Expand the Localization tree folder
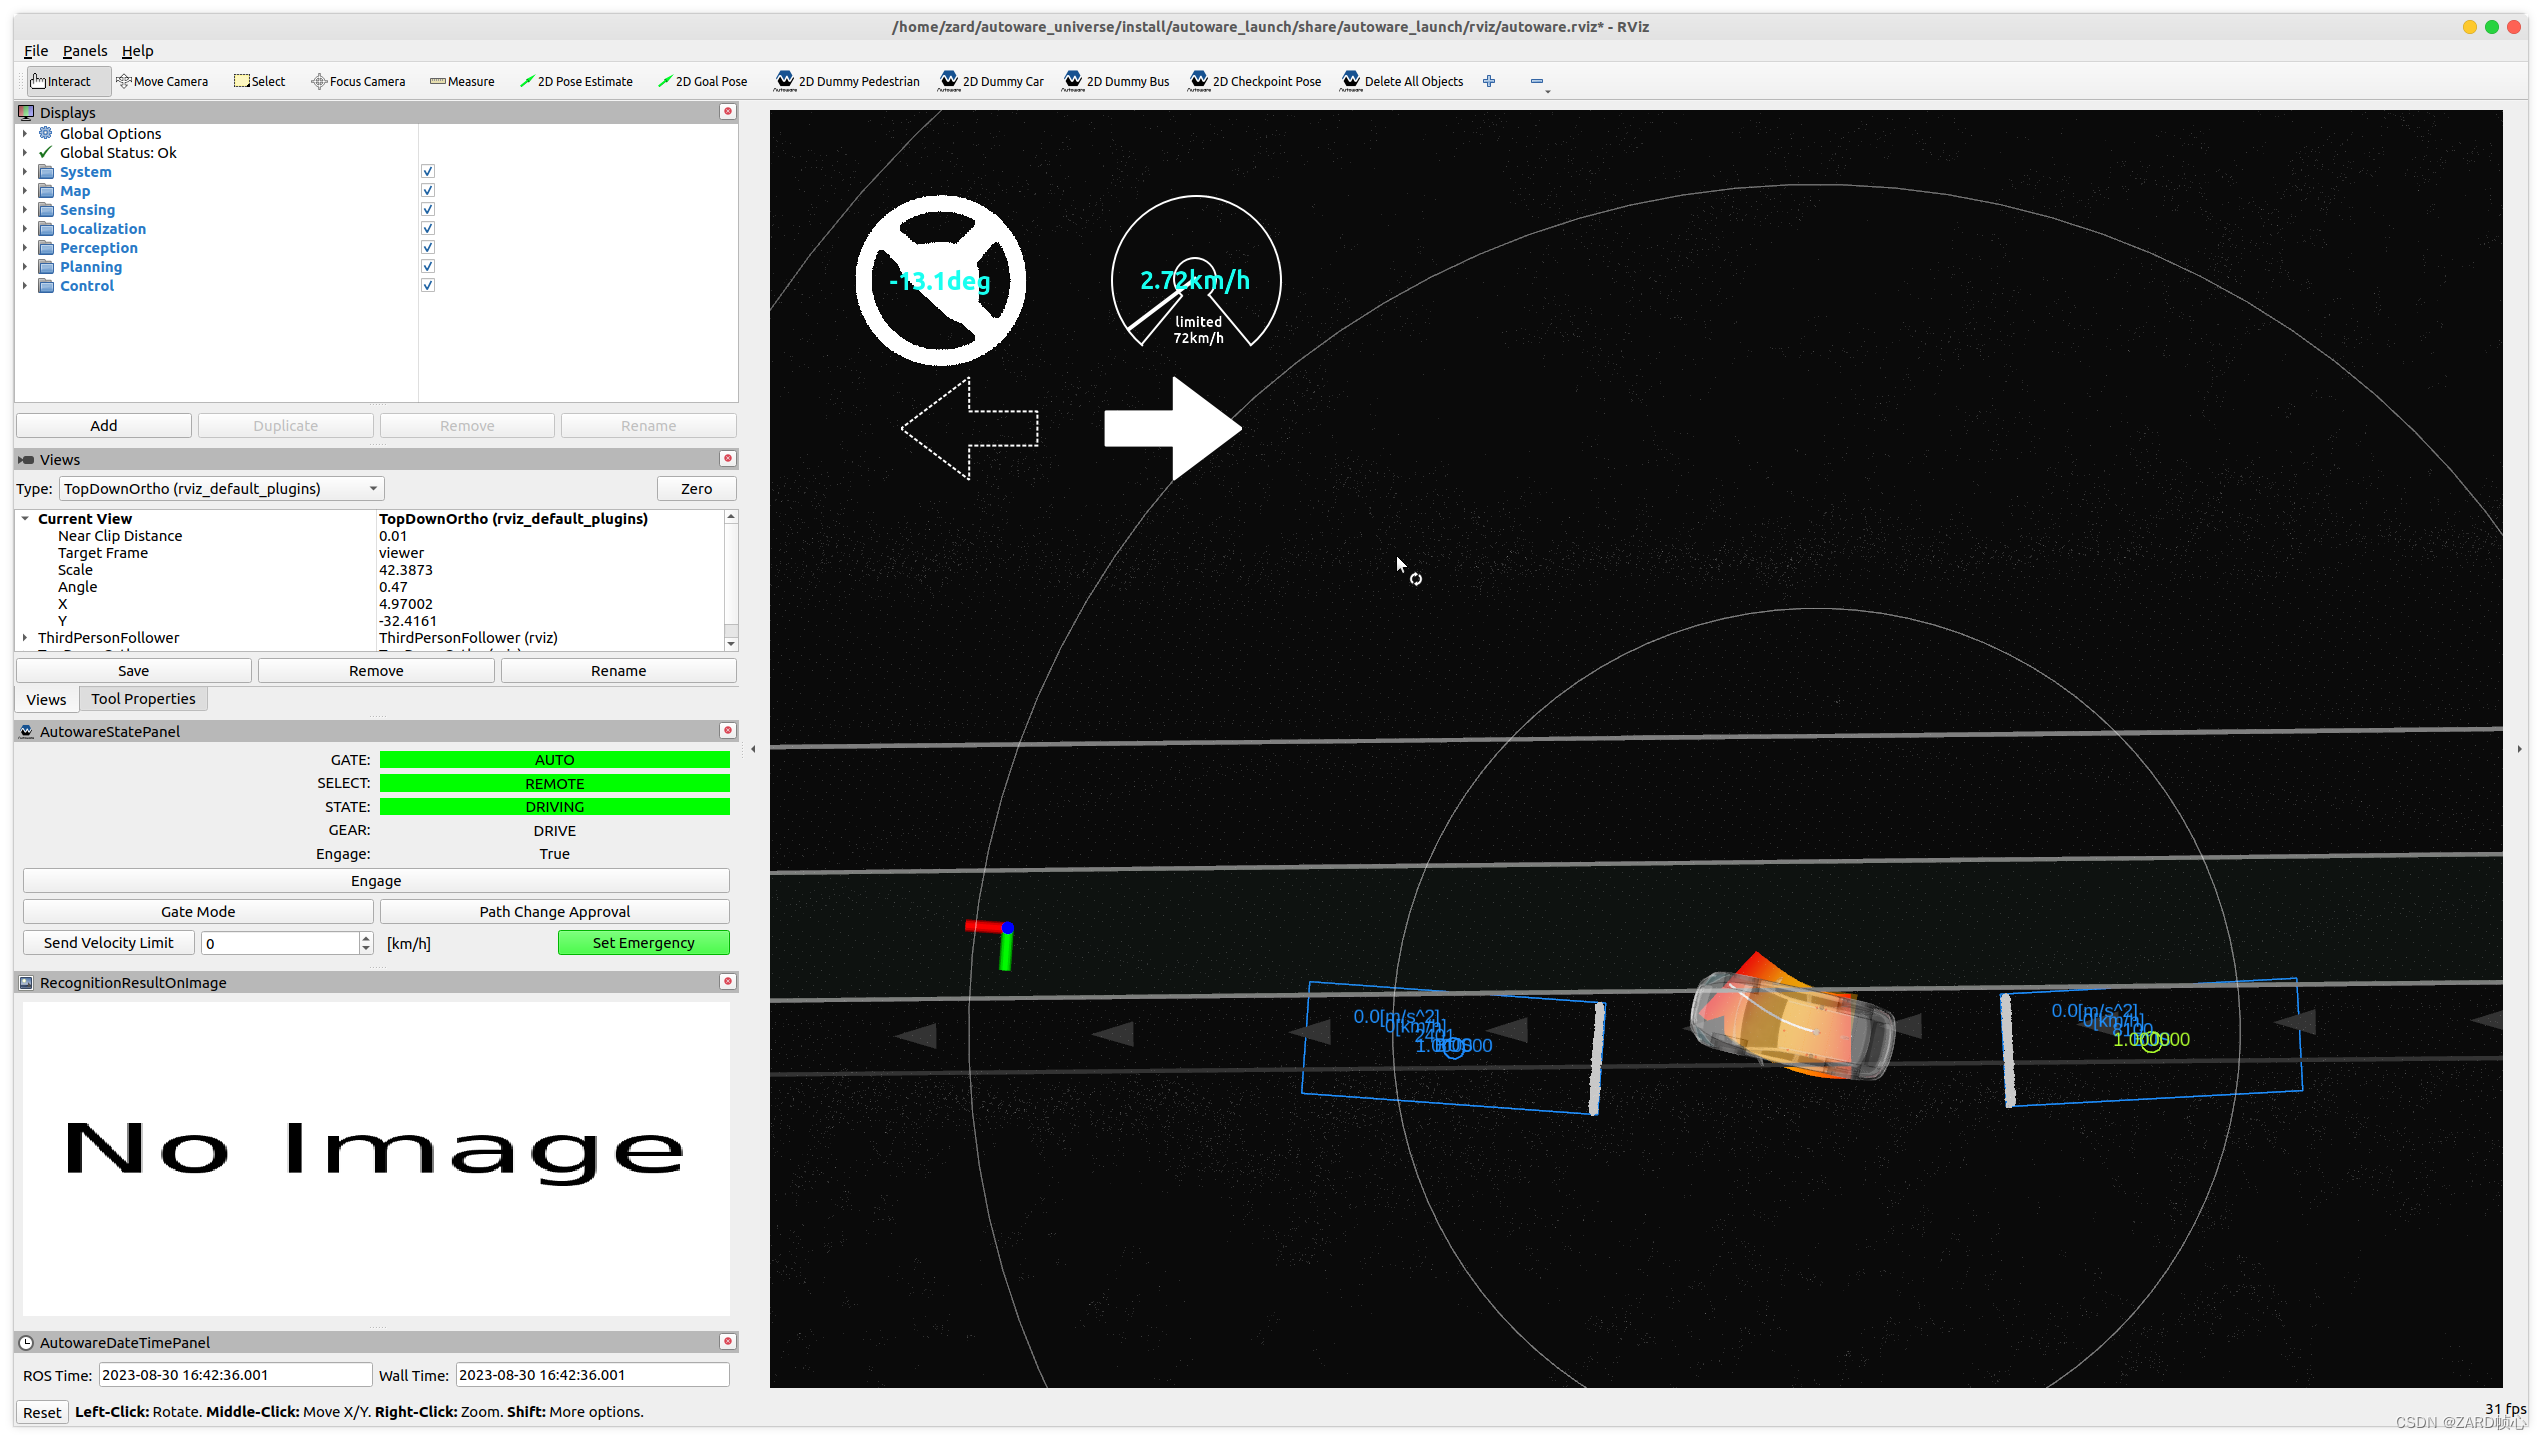 [x=25, y=228]
